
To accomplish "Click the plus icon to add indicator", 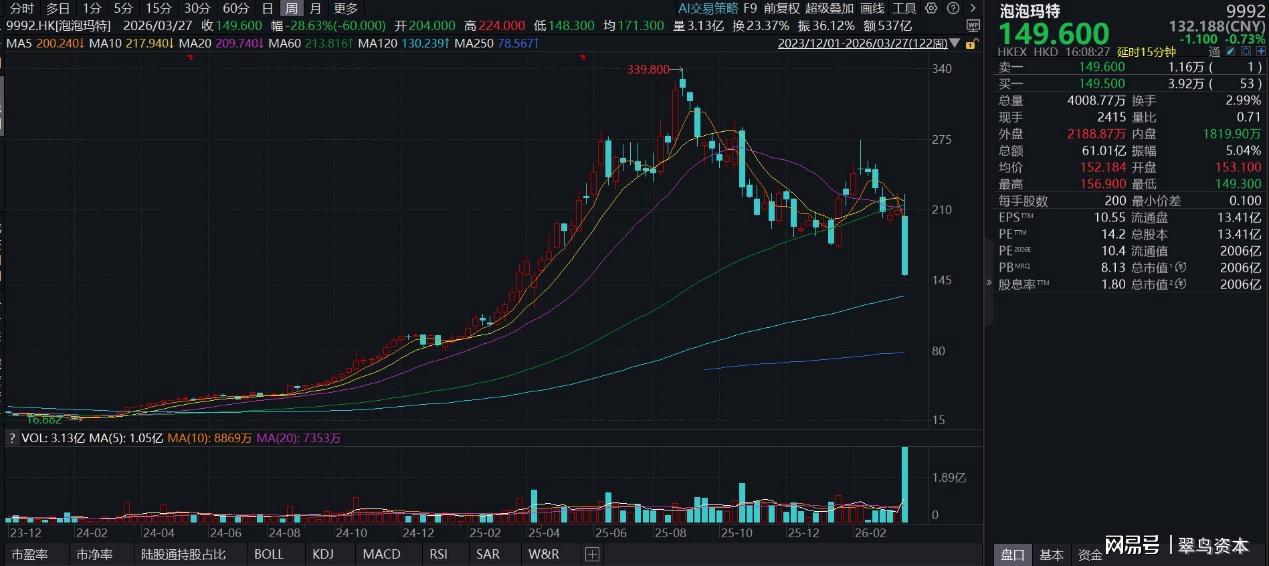I will (591, 554).
